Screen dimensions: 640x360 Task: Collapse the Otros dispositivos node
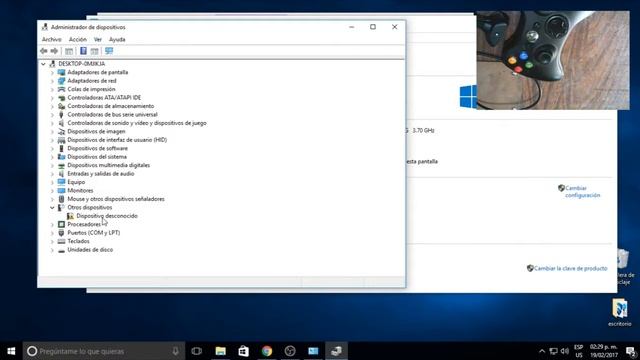coord(52,208)
